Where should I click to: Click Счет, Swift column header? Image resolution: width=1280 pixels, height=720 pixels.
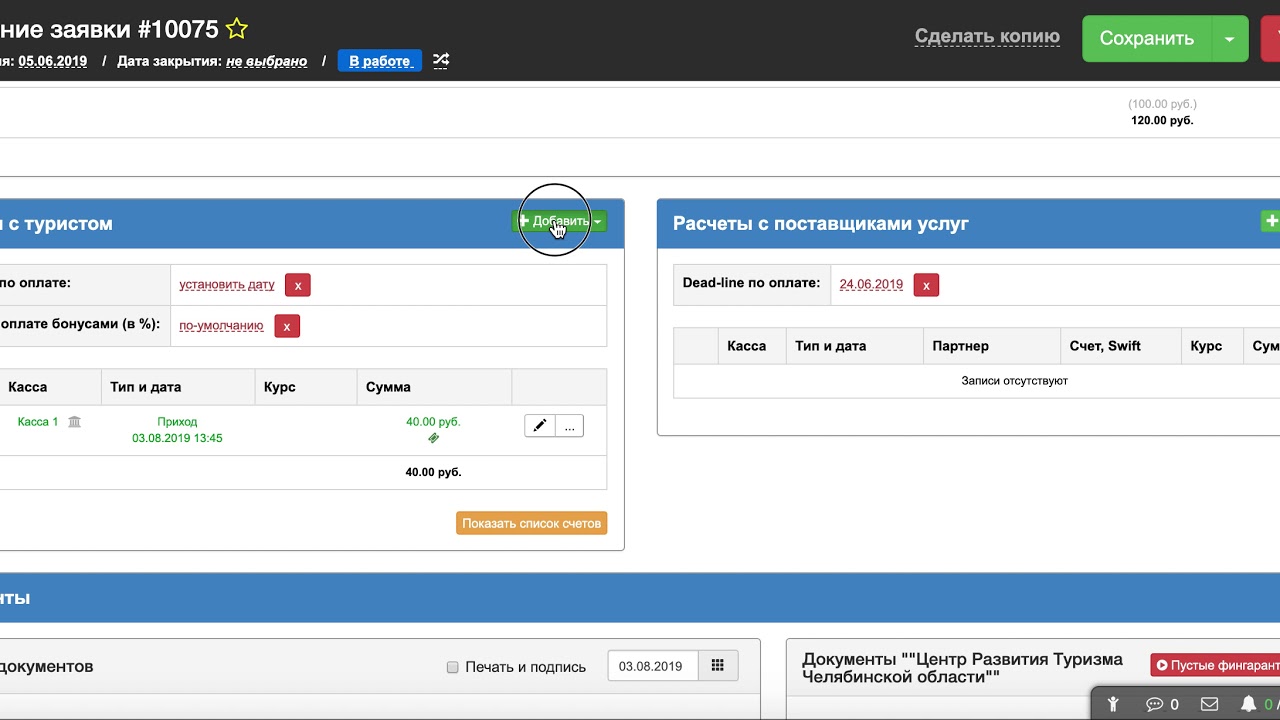click(x=1105, y=346)
